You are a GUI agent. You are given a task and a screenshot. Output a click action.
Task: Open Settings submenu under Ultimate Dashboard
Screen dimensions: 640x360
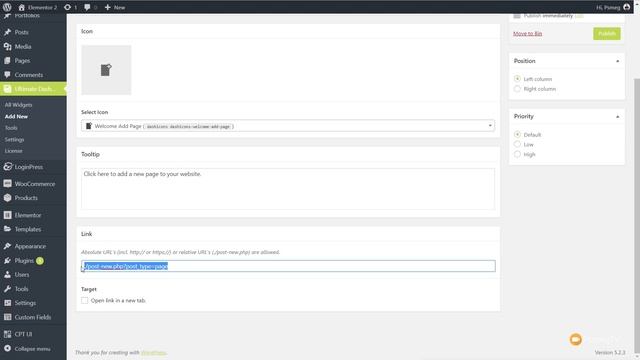pos(14,140)
